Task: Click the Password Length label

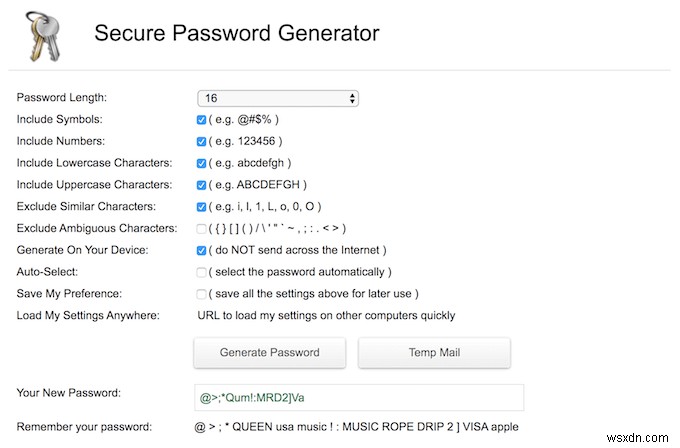Action: (62, 98)
